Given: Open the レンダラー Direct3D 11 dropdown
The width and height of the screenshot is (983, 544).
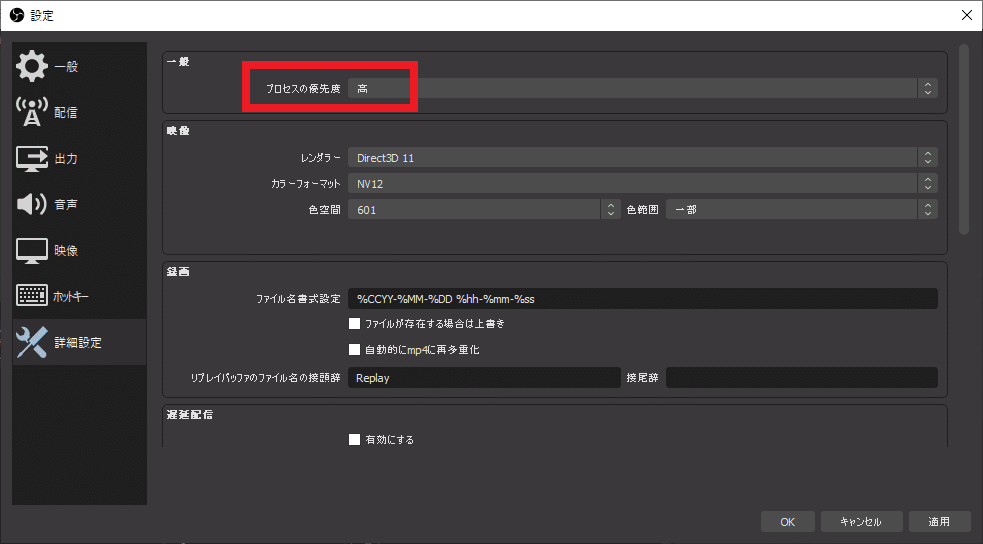Looking at the screenshot, I should 643,158.
